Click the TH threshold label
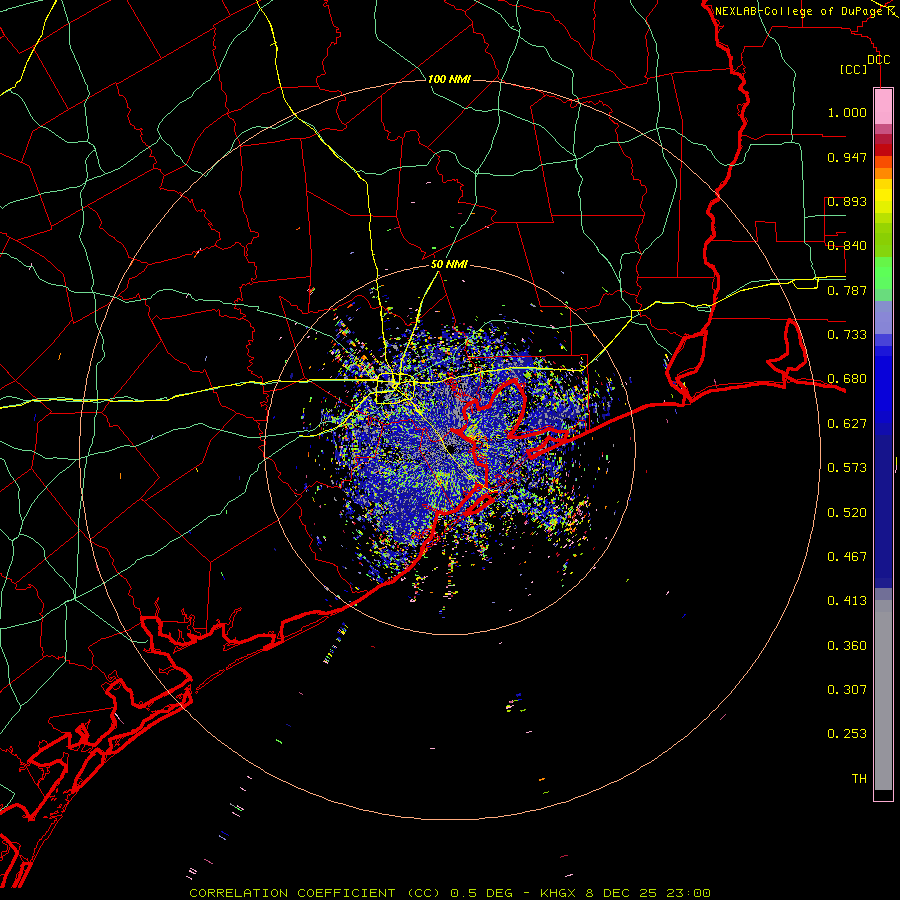This screenshot has height=900, width=900. (859, 779)
